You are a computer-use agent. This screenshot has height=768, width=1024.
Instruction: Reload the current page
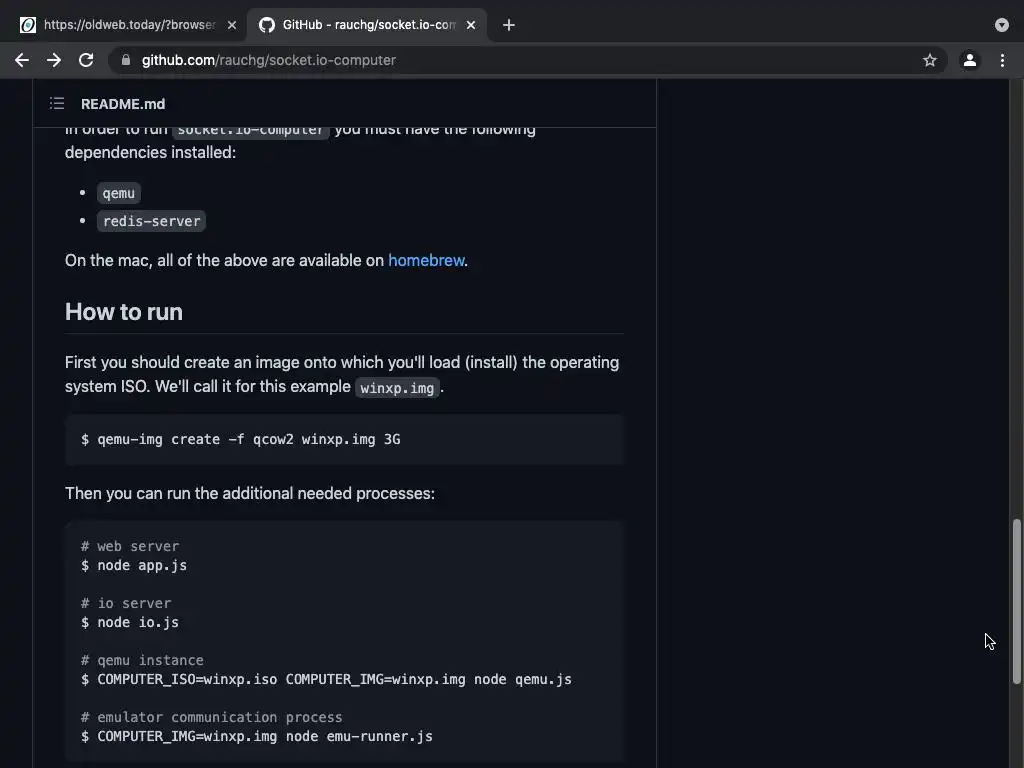pyautogui.click(x=86, y=60)
